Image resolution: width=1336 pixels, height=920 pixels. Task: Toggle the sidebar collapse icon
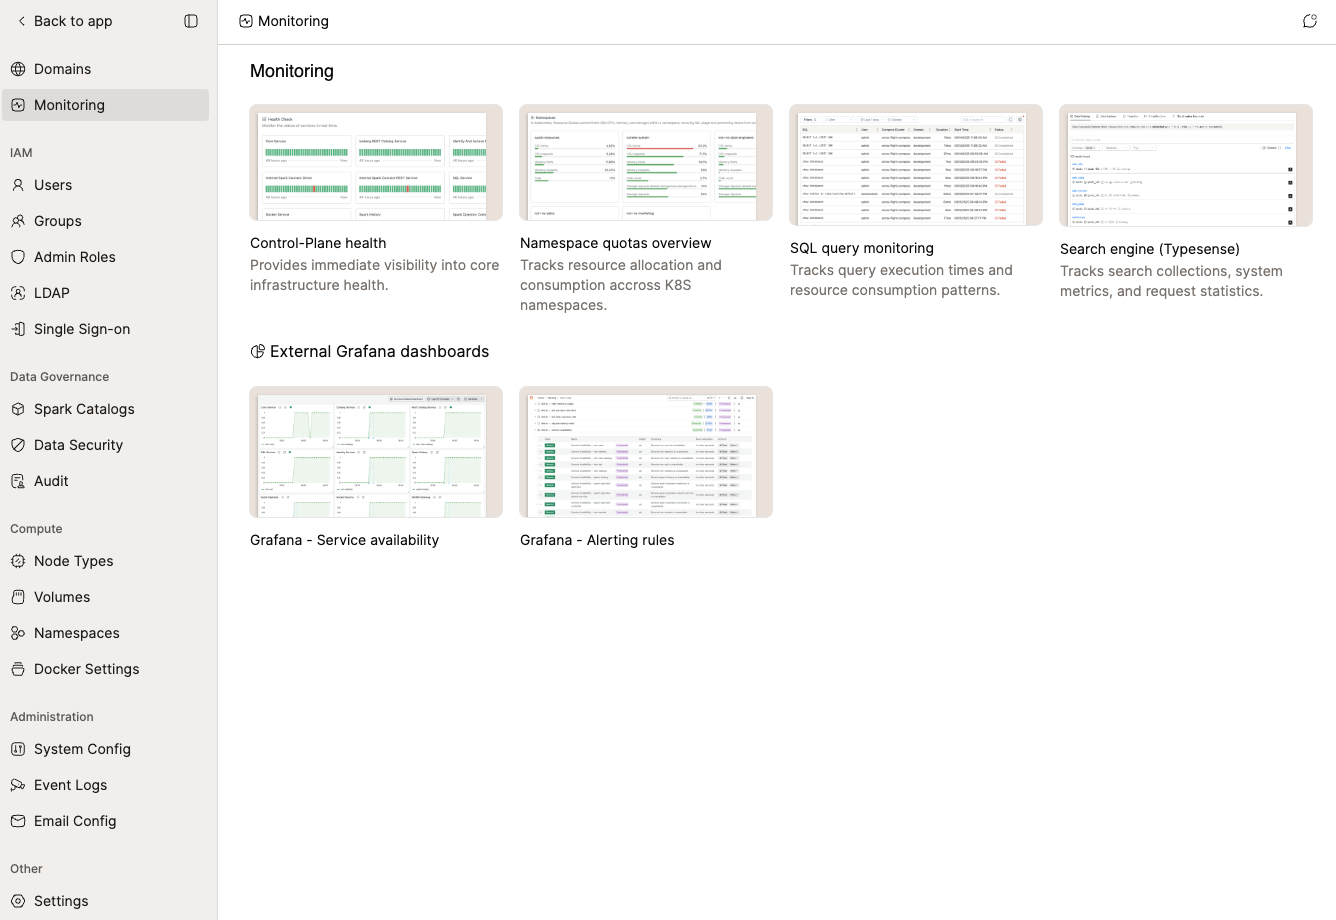[191, 21]
